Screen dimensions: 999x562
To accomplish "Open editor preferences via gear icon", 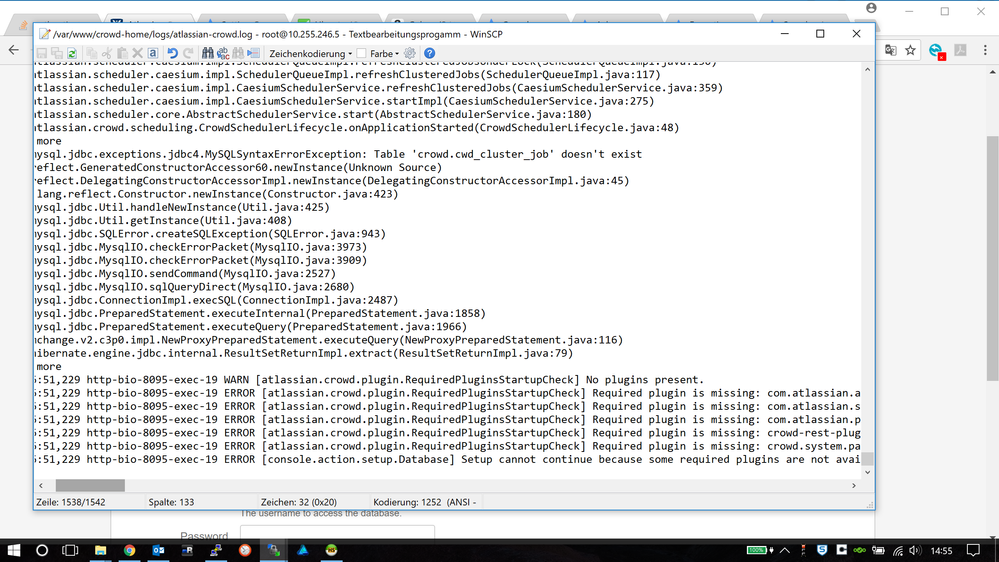I will 410,54.
